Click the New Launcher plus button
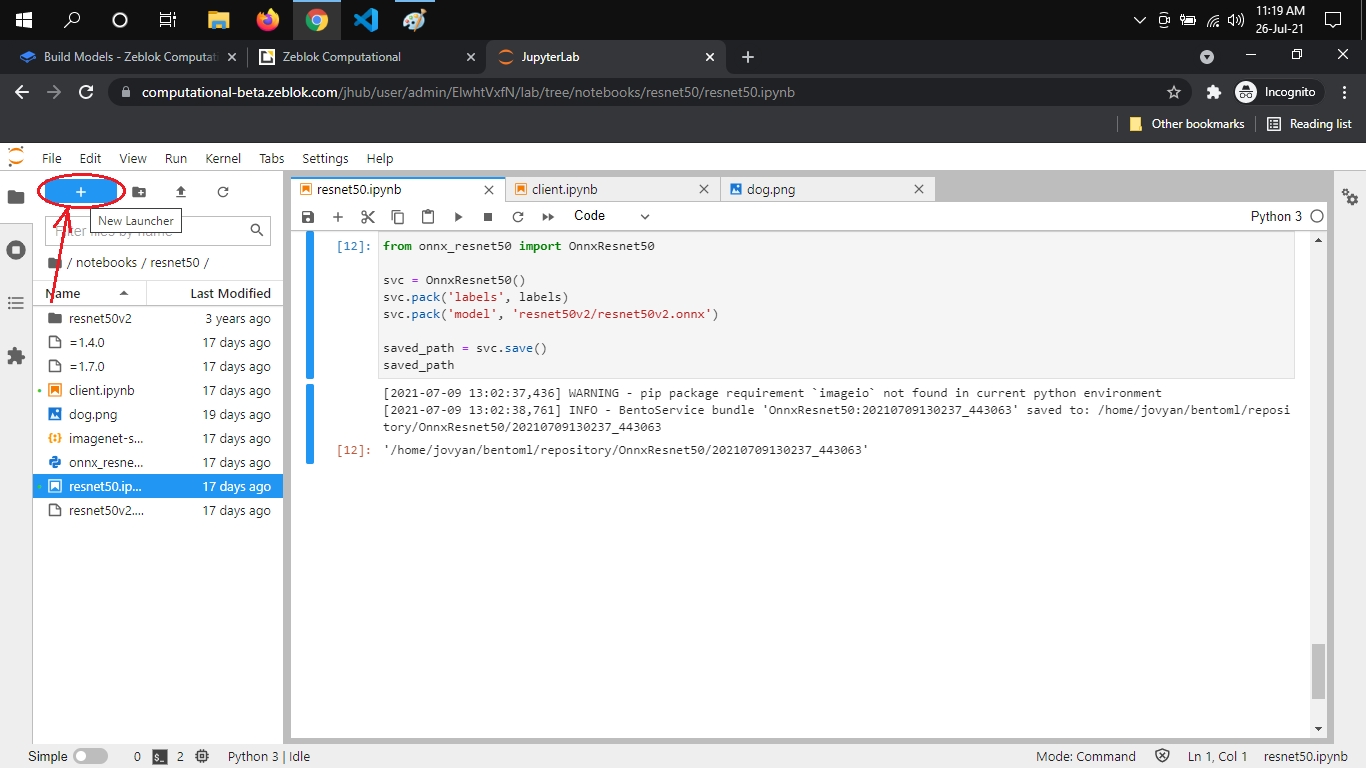 point(81,192)
